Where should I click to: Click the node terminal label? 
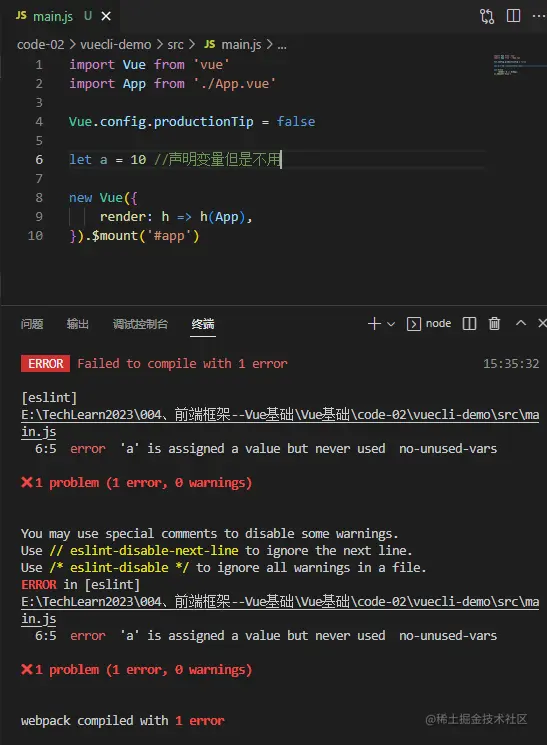438,324
